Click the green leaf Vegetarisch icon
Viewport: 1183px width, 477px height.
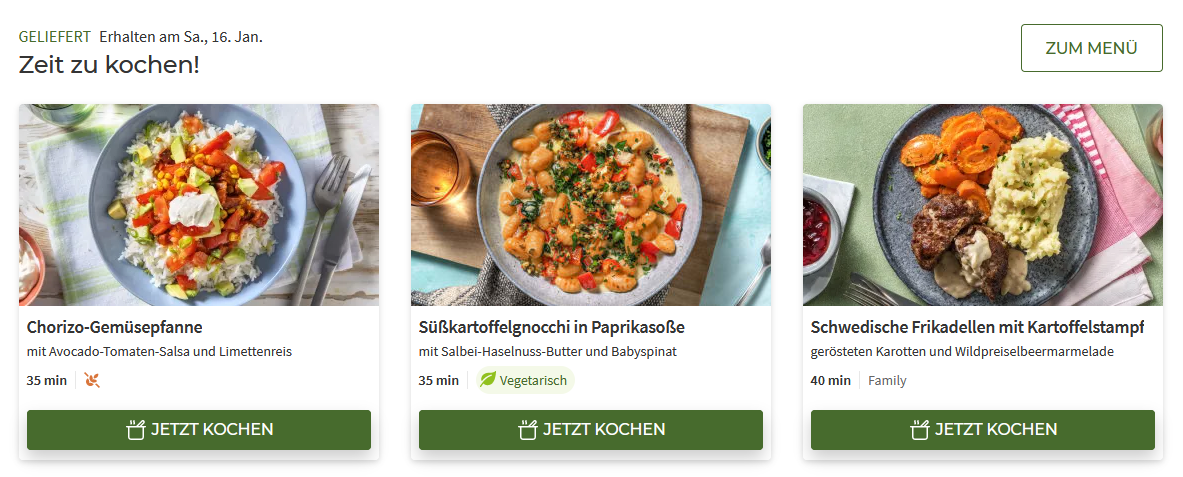(x=488, y=380)
